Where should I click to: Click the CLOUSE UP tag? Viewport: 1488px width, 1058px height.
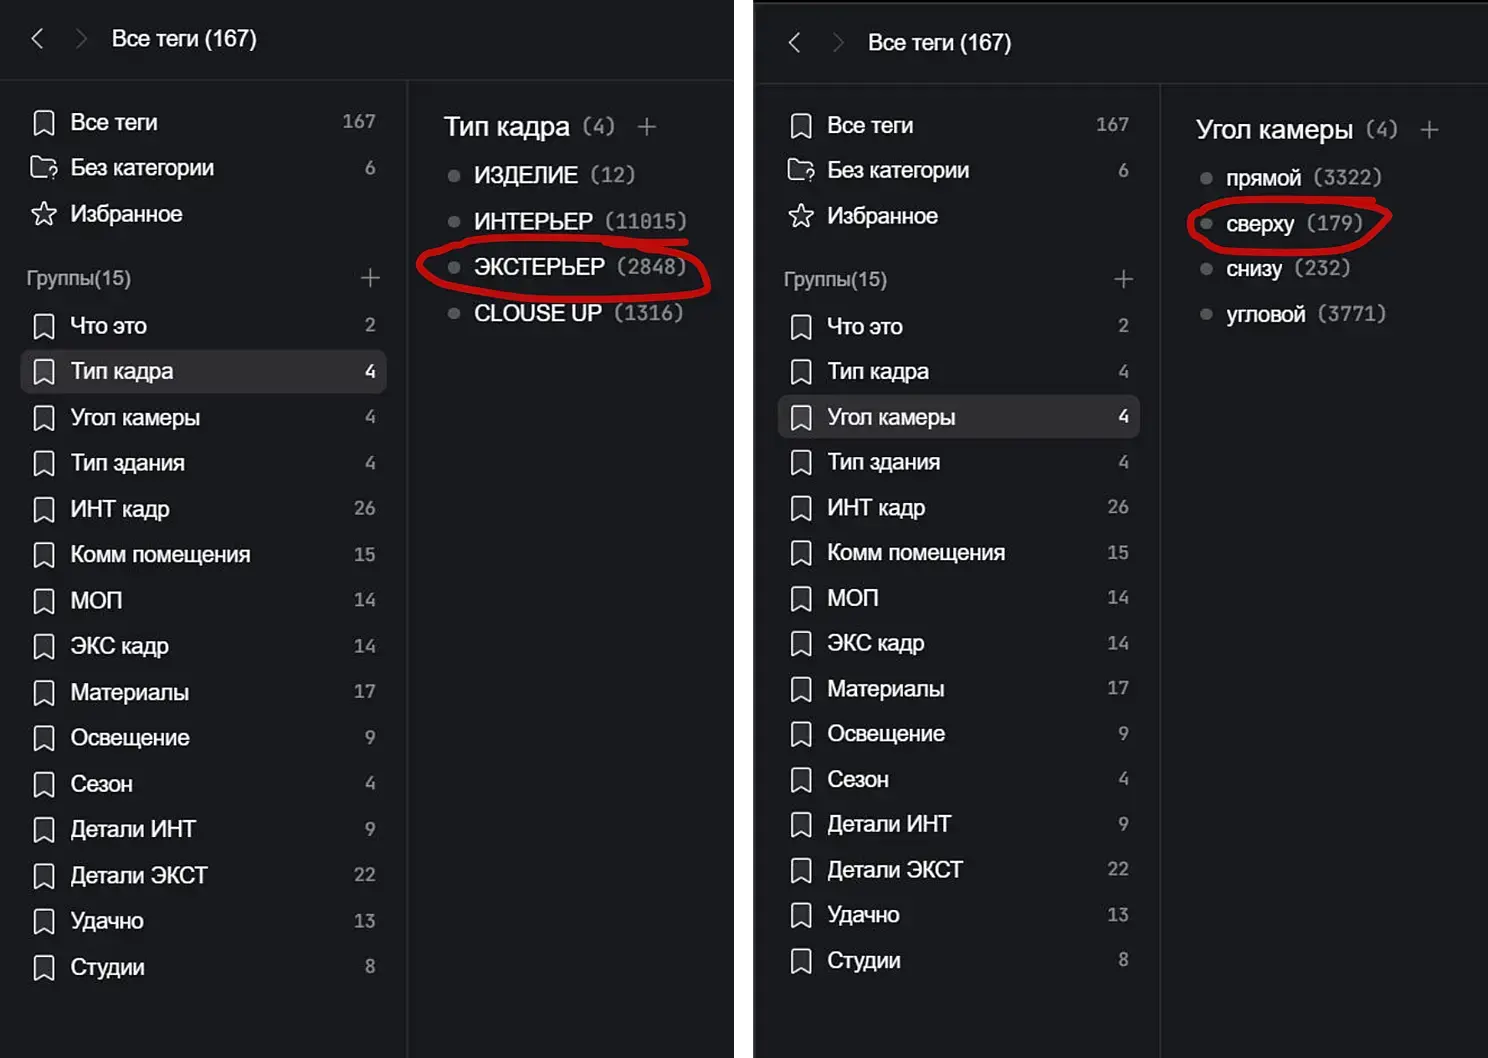pyautogui.click(x=537, y=313)
